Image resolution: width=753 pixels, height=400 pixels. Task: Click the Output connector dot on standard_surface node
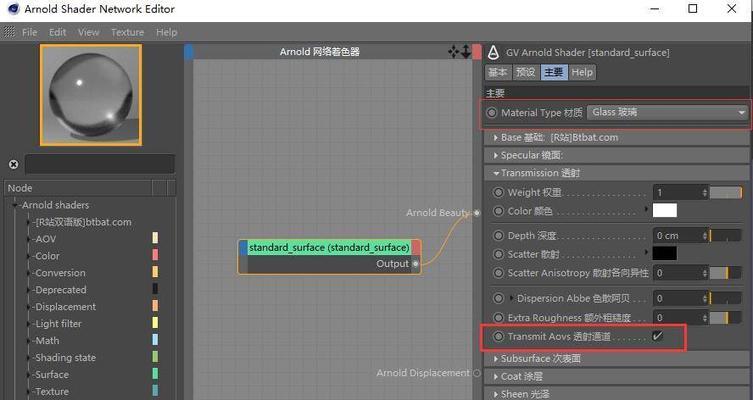pos(415,264)
